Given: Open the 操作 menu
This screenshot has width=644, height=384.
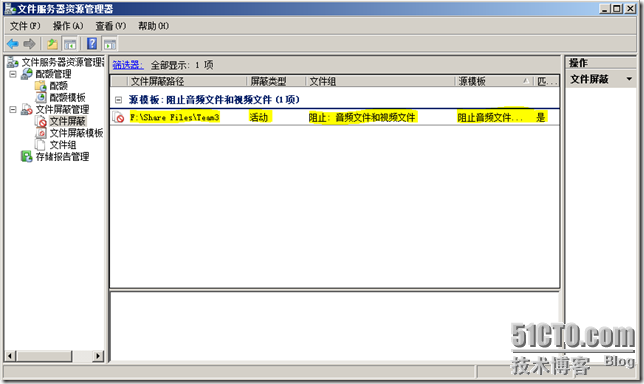Looking at the screenshot, I should tap(68, 26).
